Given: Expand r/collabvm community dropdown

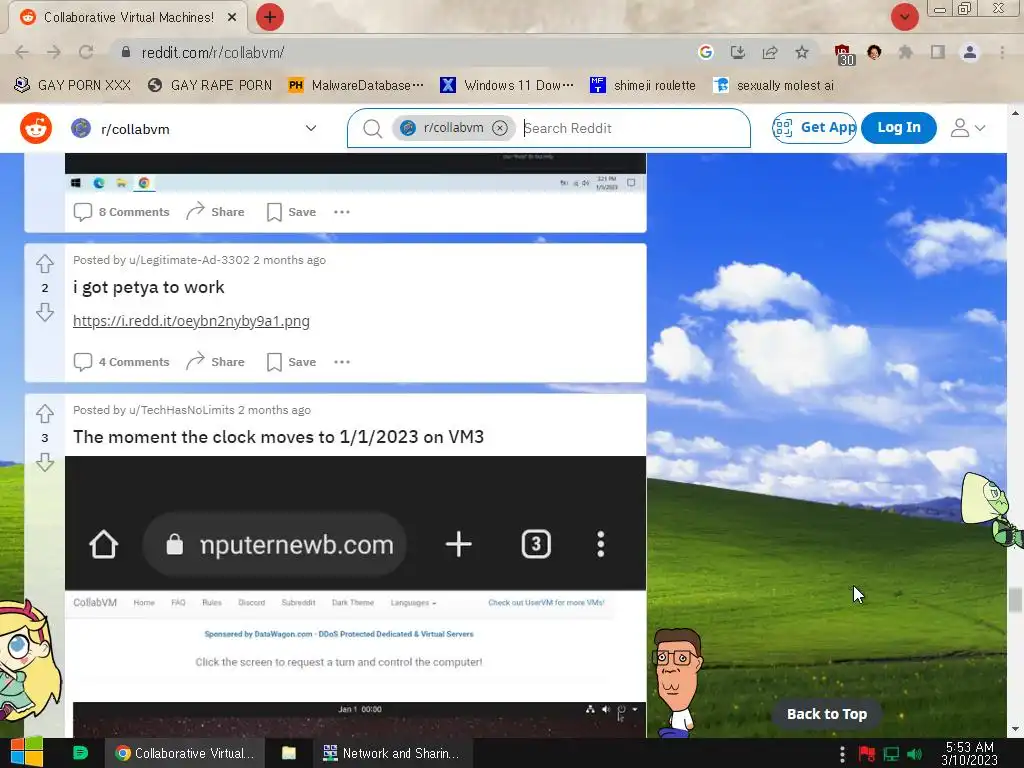Looking at the screenshot, I should [311, 129].
